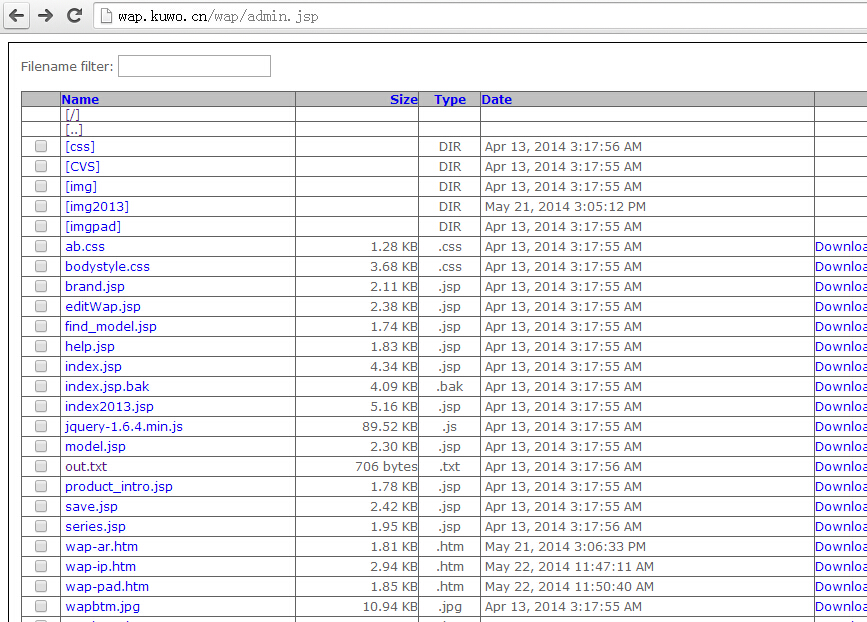
Task: Sort files by the Type header
Action: tap(450, 100)
